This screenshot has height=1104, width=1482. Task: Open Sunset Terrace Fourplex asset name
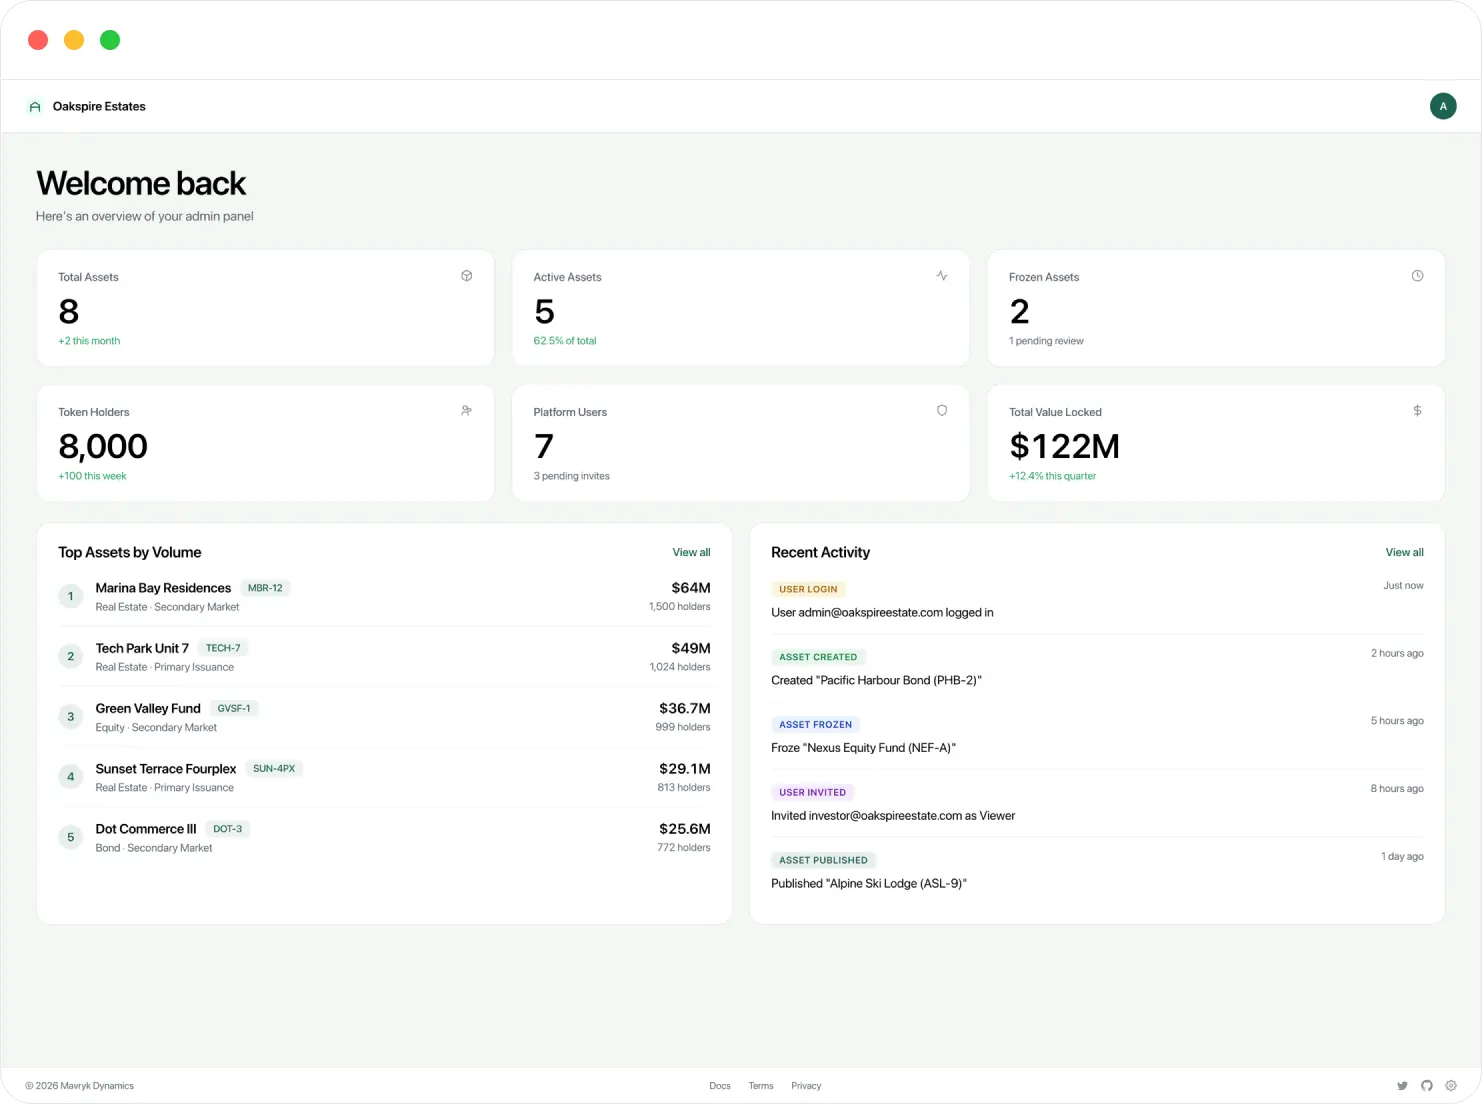[166, 769]
